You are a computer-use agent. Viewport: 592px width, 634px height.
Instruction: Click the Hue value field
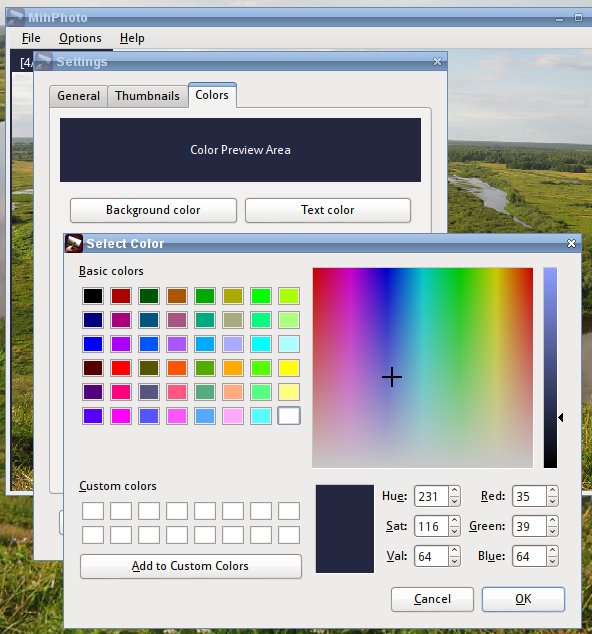(431, 496)
